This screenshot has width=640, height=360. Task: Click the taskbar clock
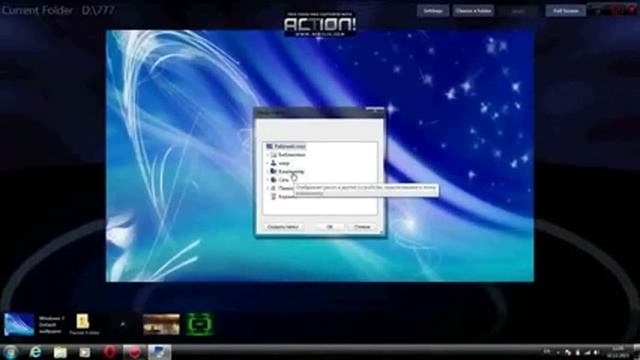[618, 352]
